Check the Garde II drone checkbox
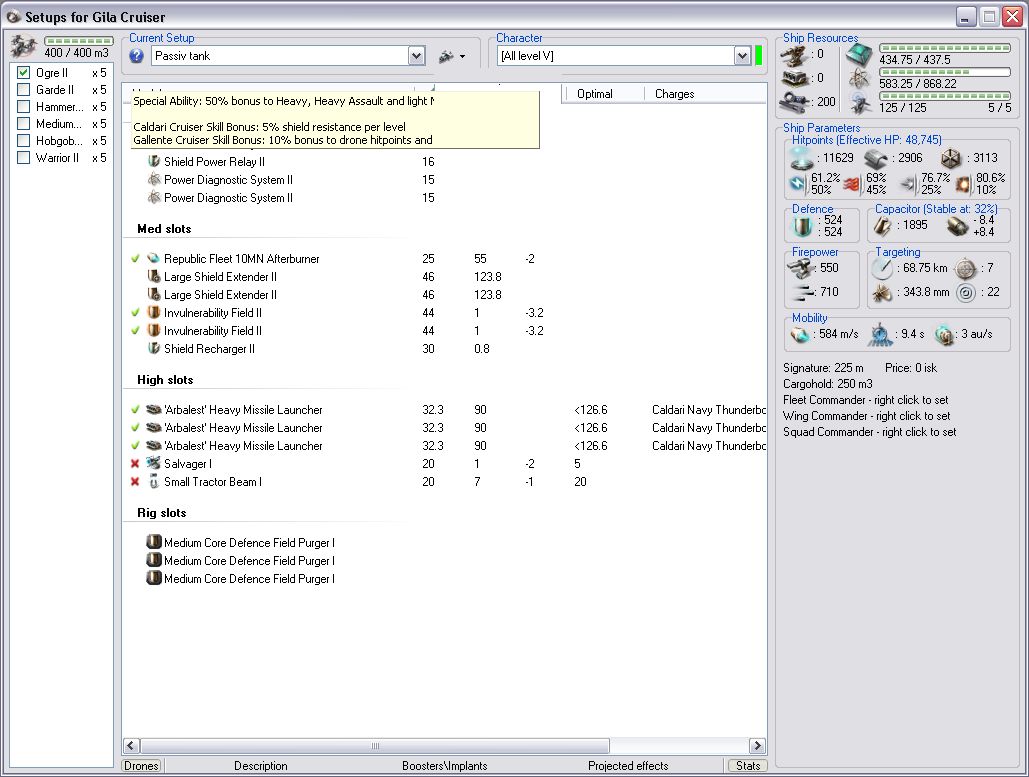 point(24,90)
